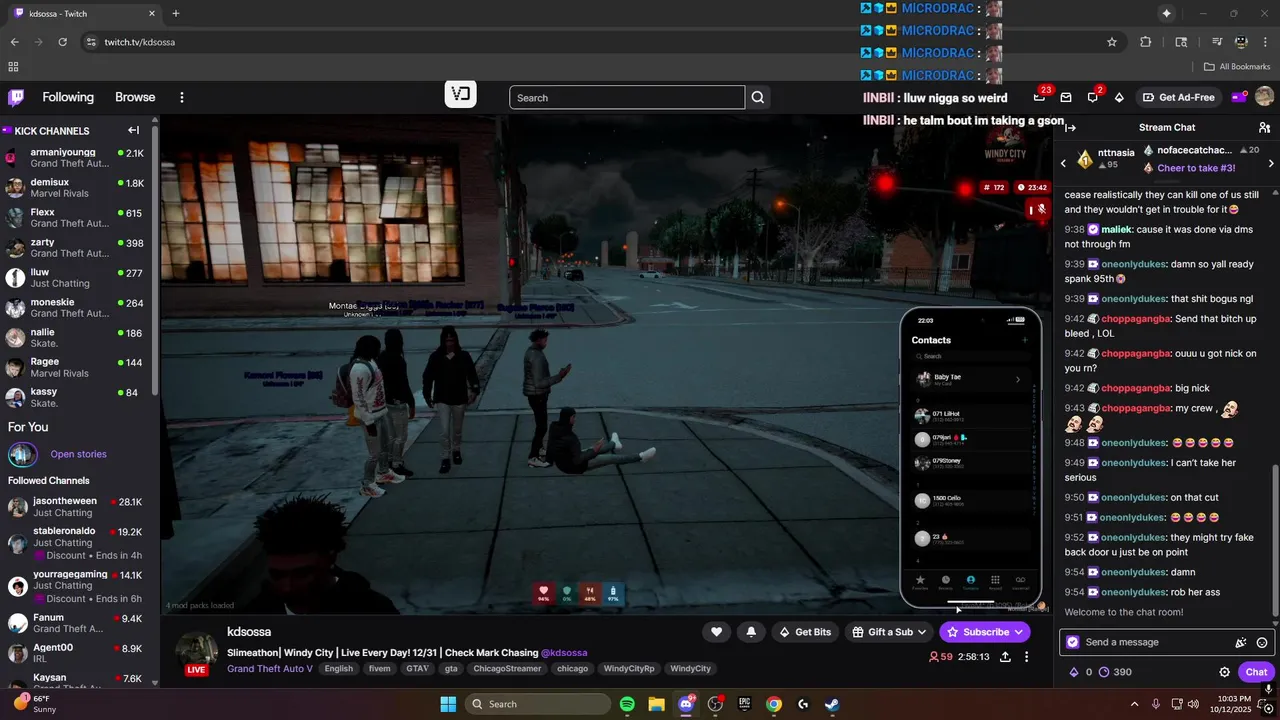Image resolution: width=1280 pixels, height=720 pixels.
Task: Select the ChicagoStreamer stream tag
Action: 507,668
